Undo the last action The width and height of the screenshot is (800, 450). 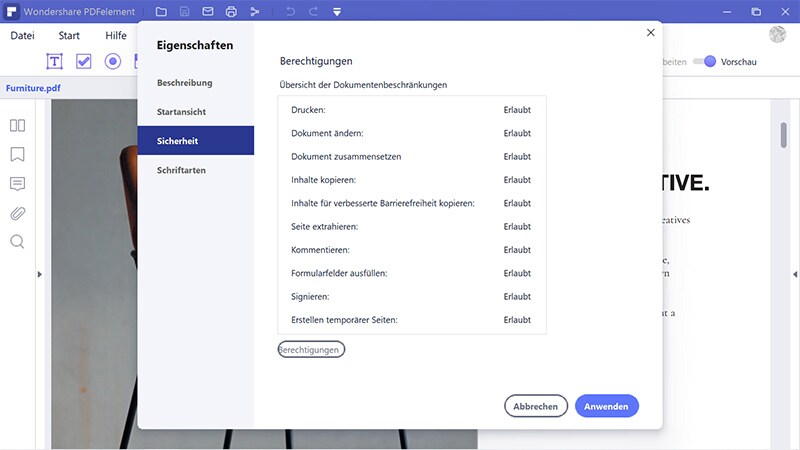pyautogui.click(x=290, y=11)
